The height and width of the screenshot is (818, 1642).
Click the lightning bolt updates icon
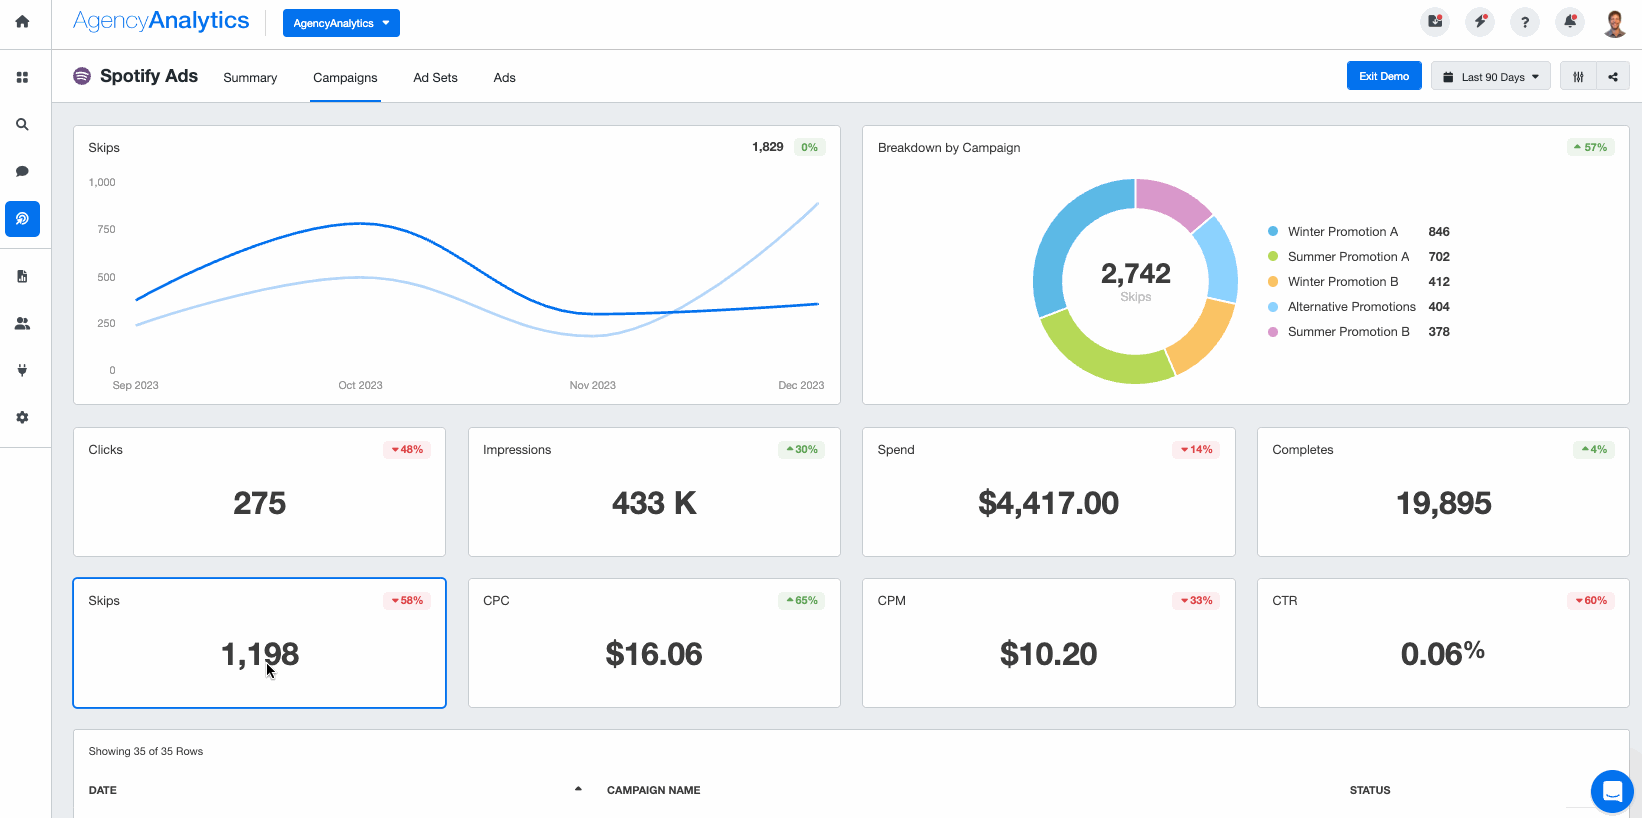1480,22
